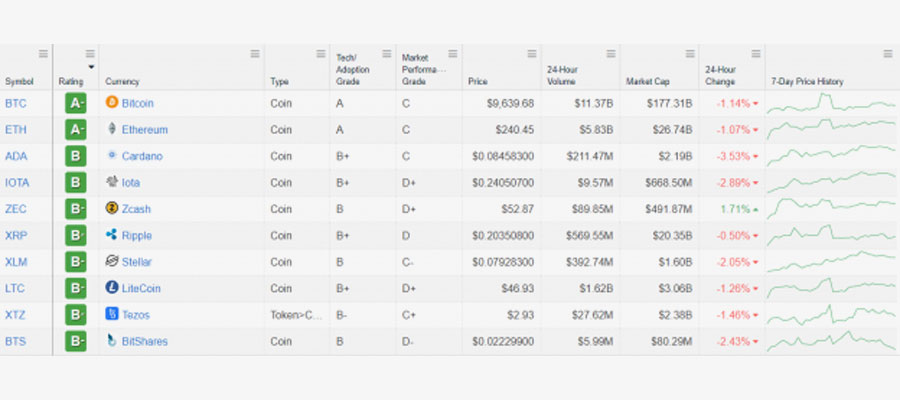This screenshot has width=900, height=400.
Task: Click the Ripple logo icon
Action: pyautogui.click(x=112, y=235)
